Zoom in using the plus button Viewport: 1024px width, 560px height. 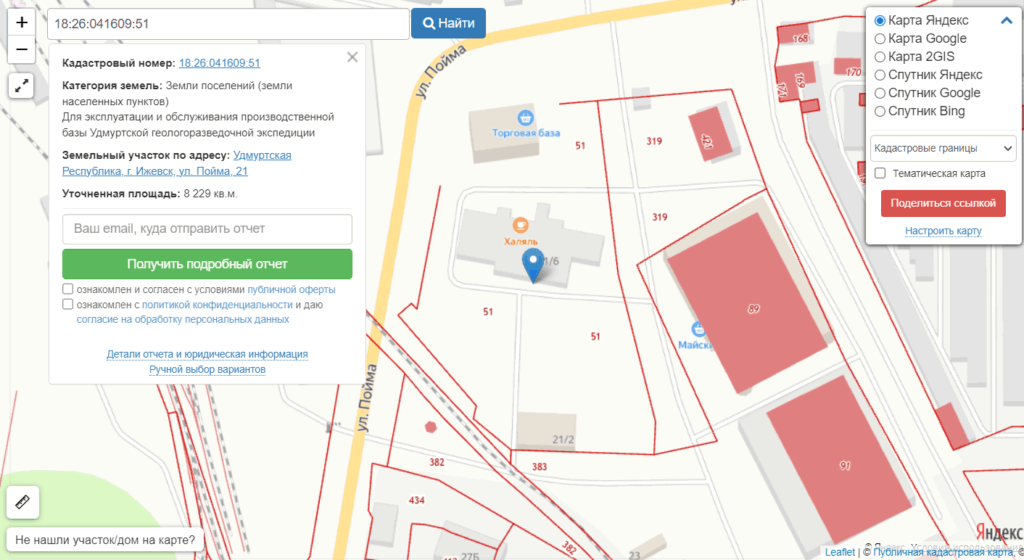point(21,22)
